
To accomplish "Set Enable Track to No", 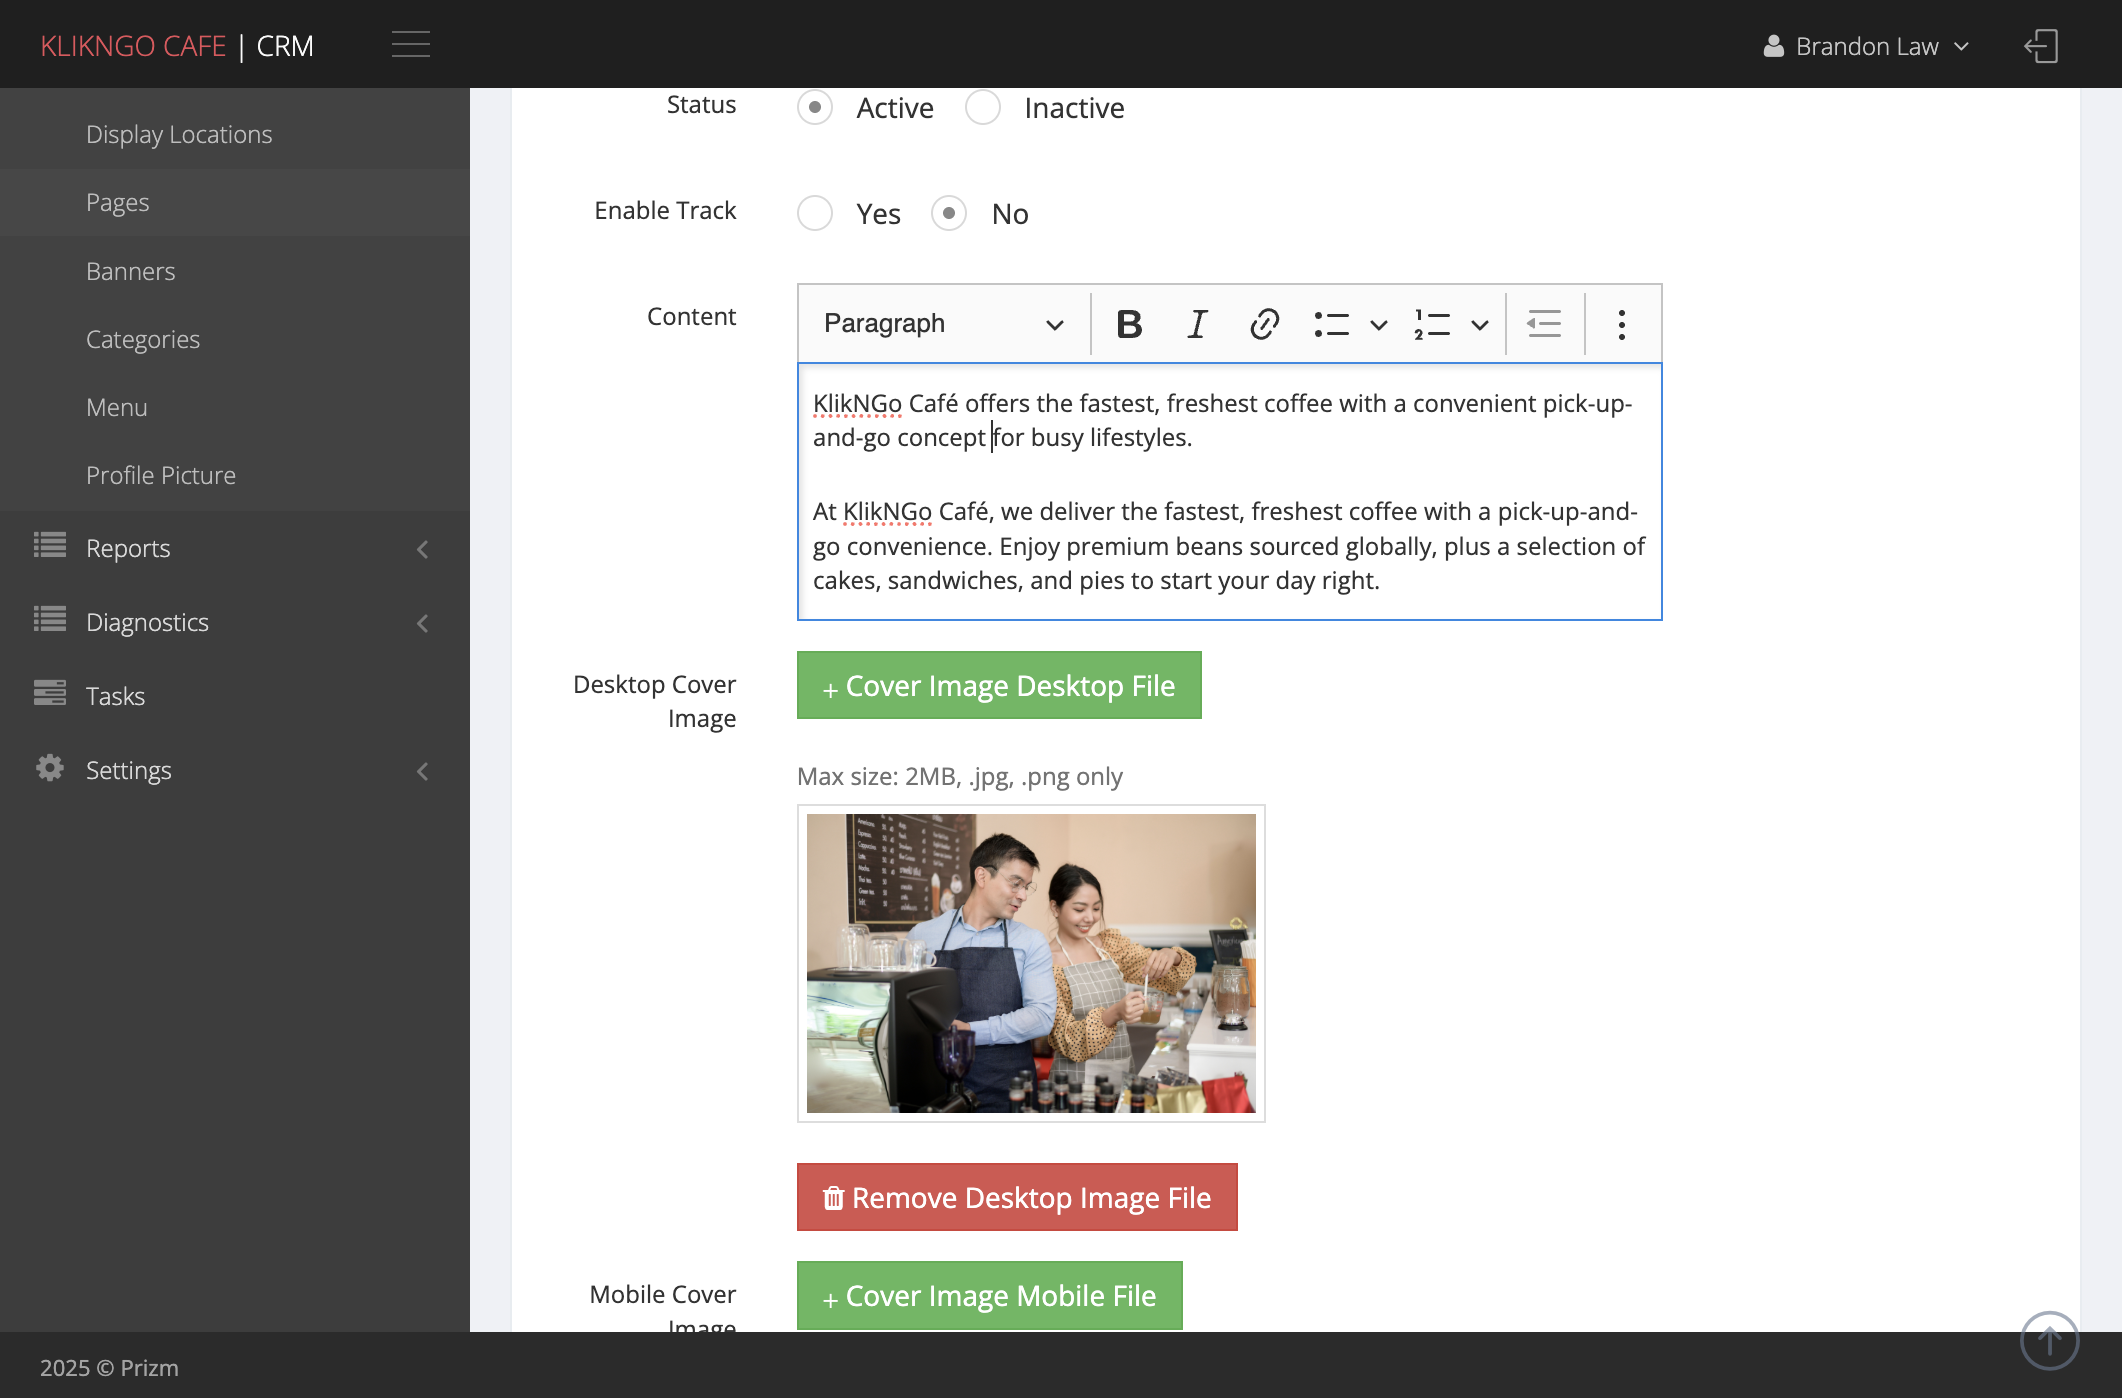I will pos(949,213).
